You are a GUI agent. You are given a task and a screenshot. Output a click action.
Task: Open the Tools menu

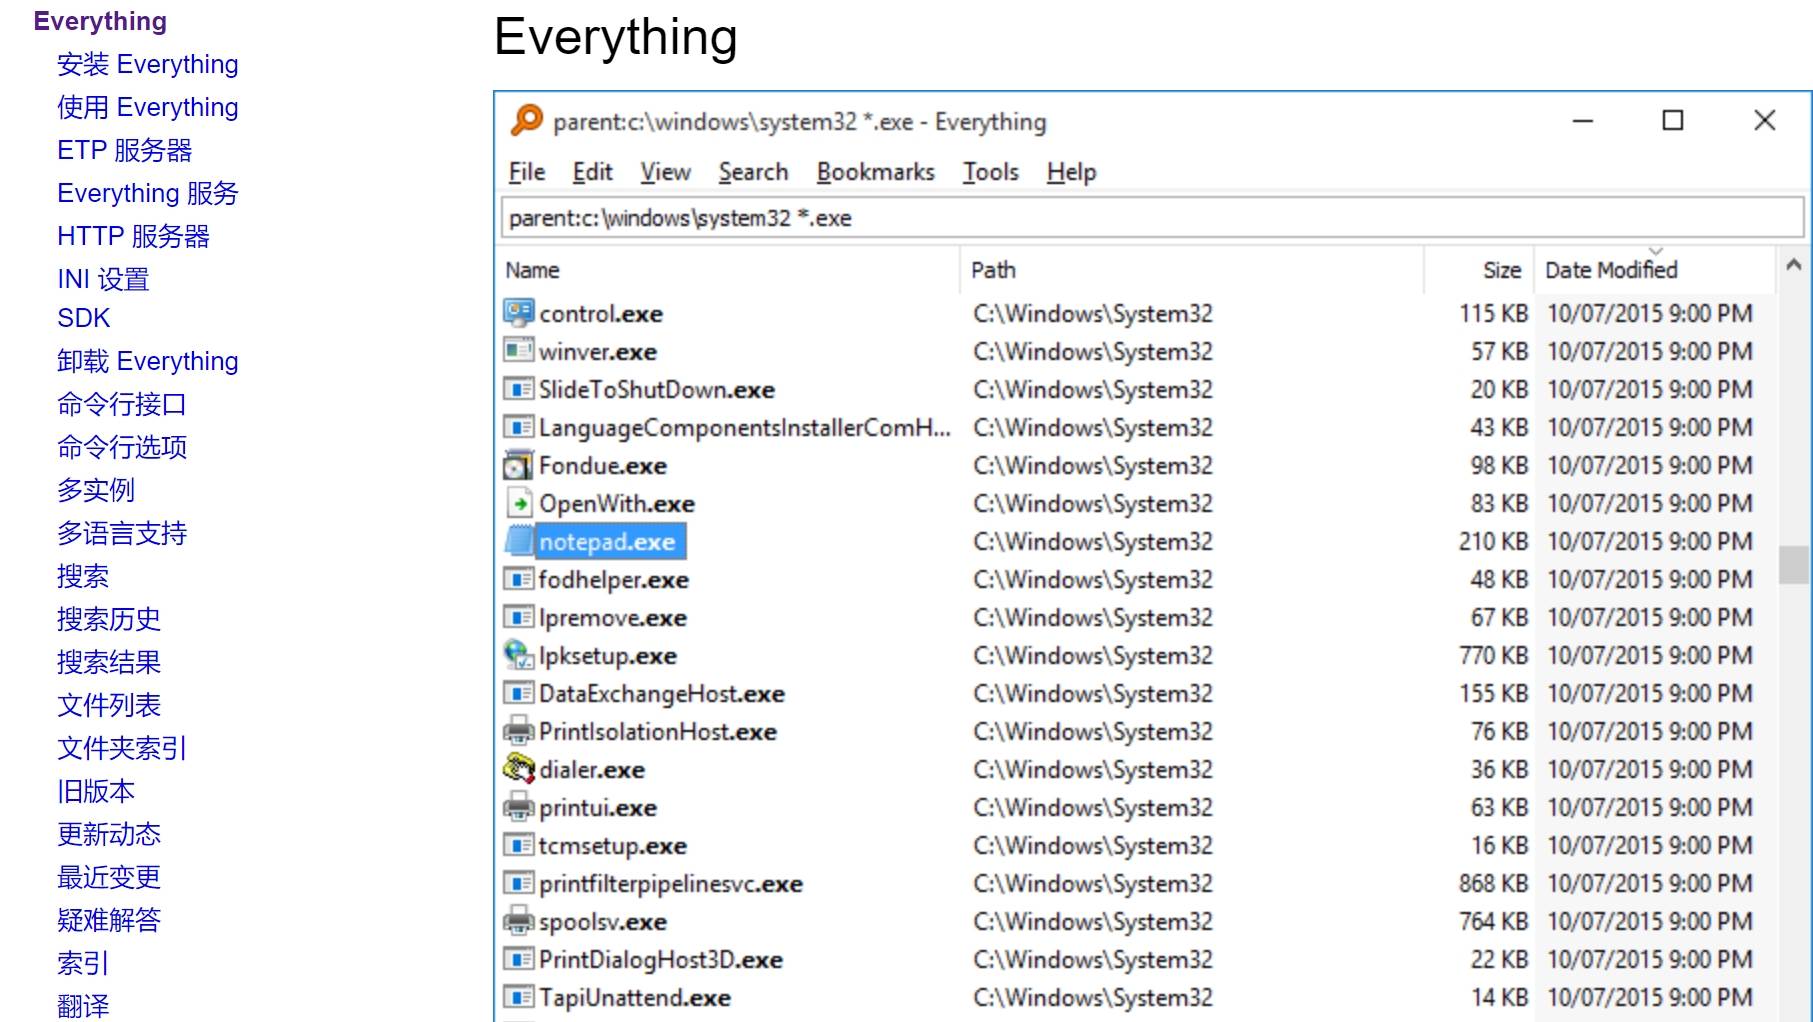click(x=990, y=172)
